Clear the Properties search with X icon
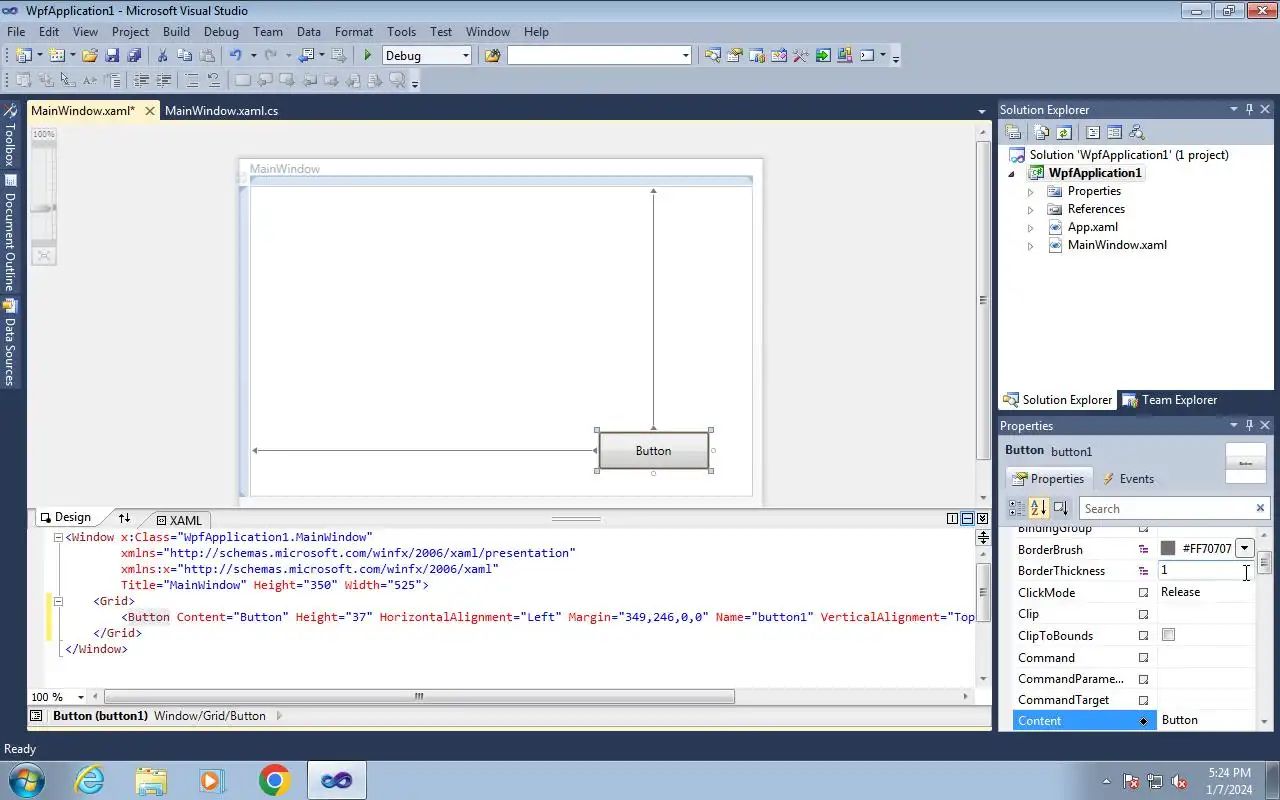The width and height of the screenshot is (1280, 800). [x=1260, y=508]
